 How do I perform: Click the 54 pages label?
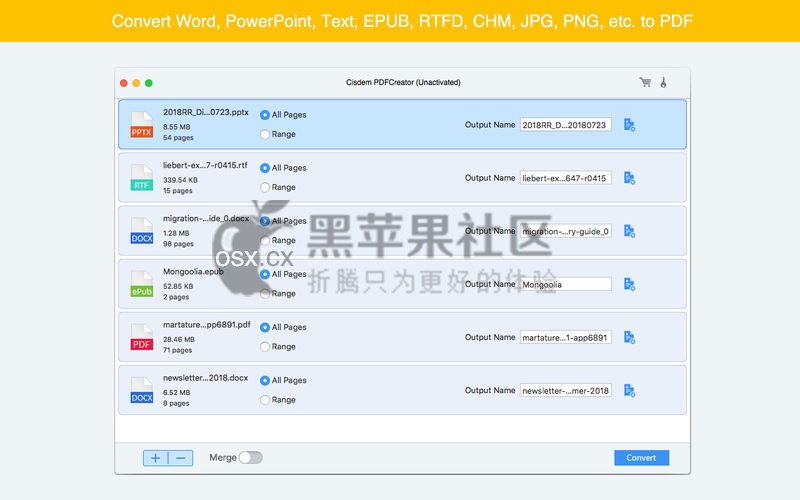[178, 138]
